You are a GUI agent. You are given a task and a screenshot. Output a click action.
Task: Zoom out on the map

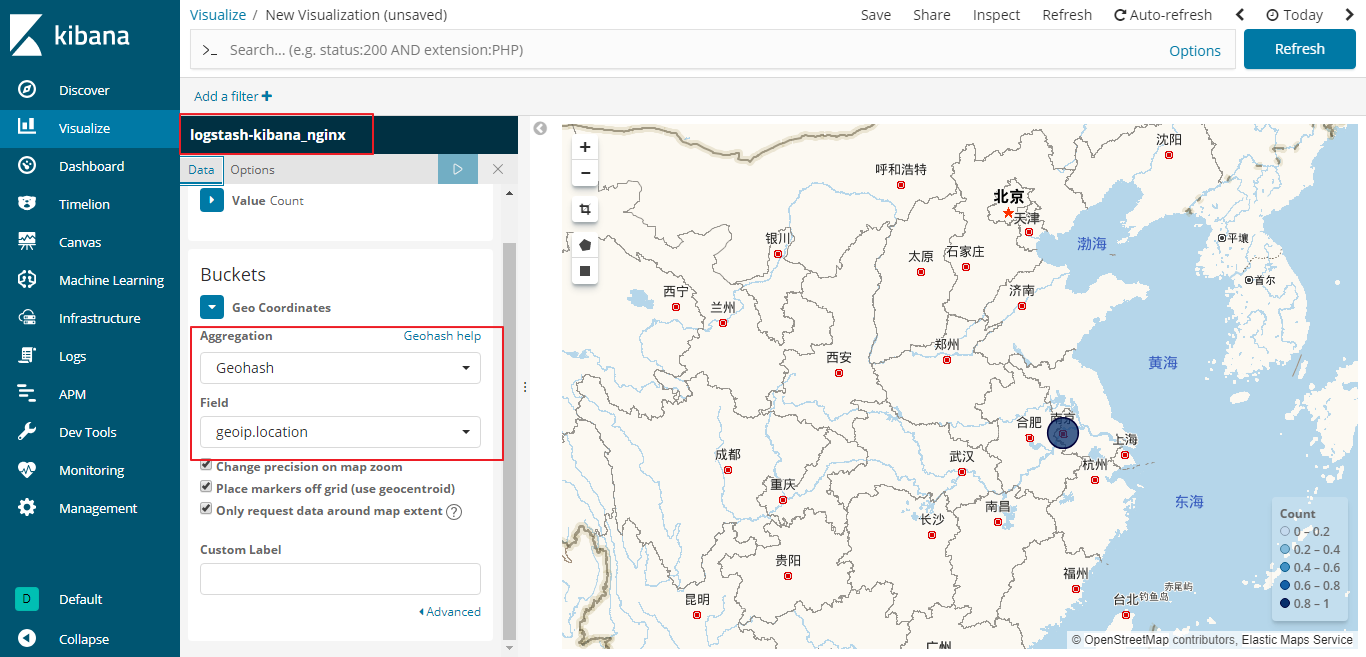point(585,173)
